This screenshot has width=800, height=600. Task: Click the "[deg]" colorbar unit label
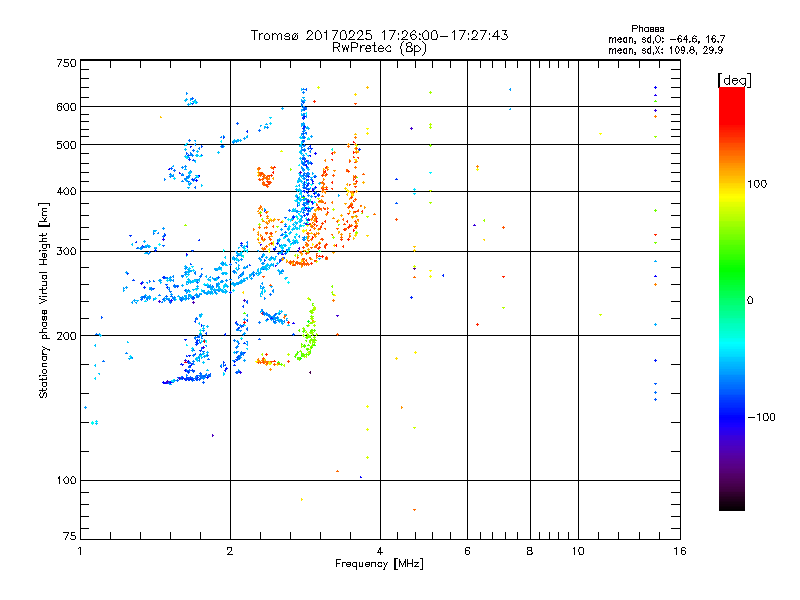(x=734, y=80)
